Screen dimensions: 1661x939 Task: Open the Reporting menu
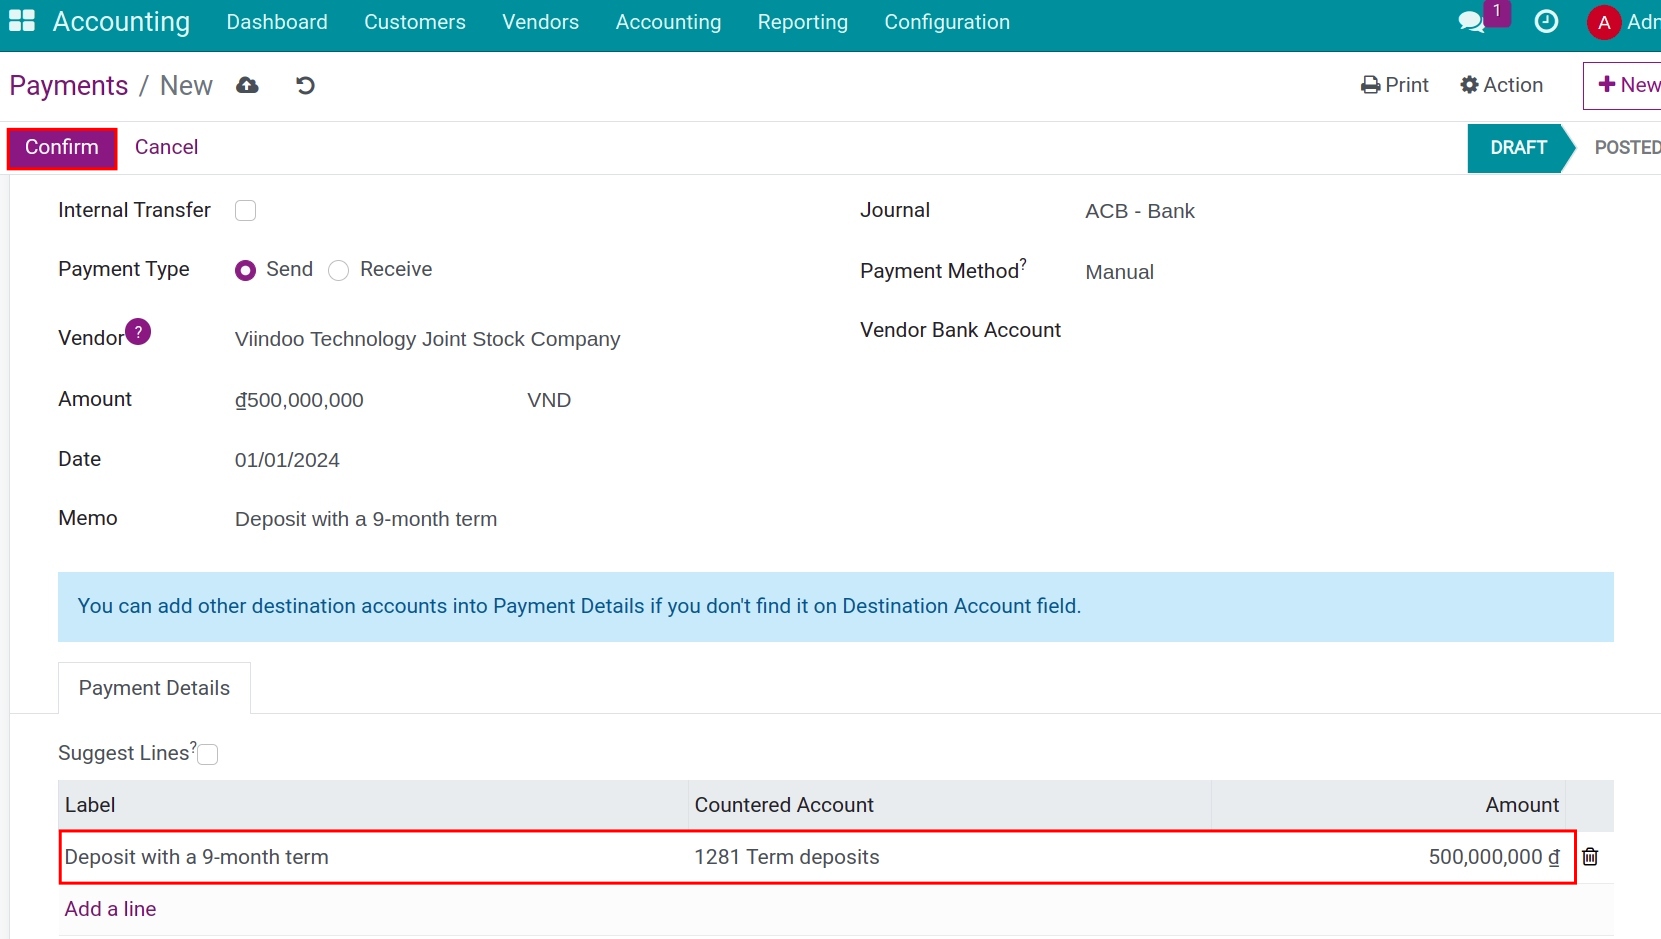coord(802,22)
